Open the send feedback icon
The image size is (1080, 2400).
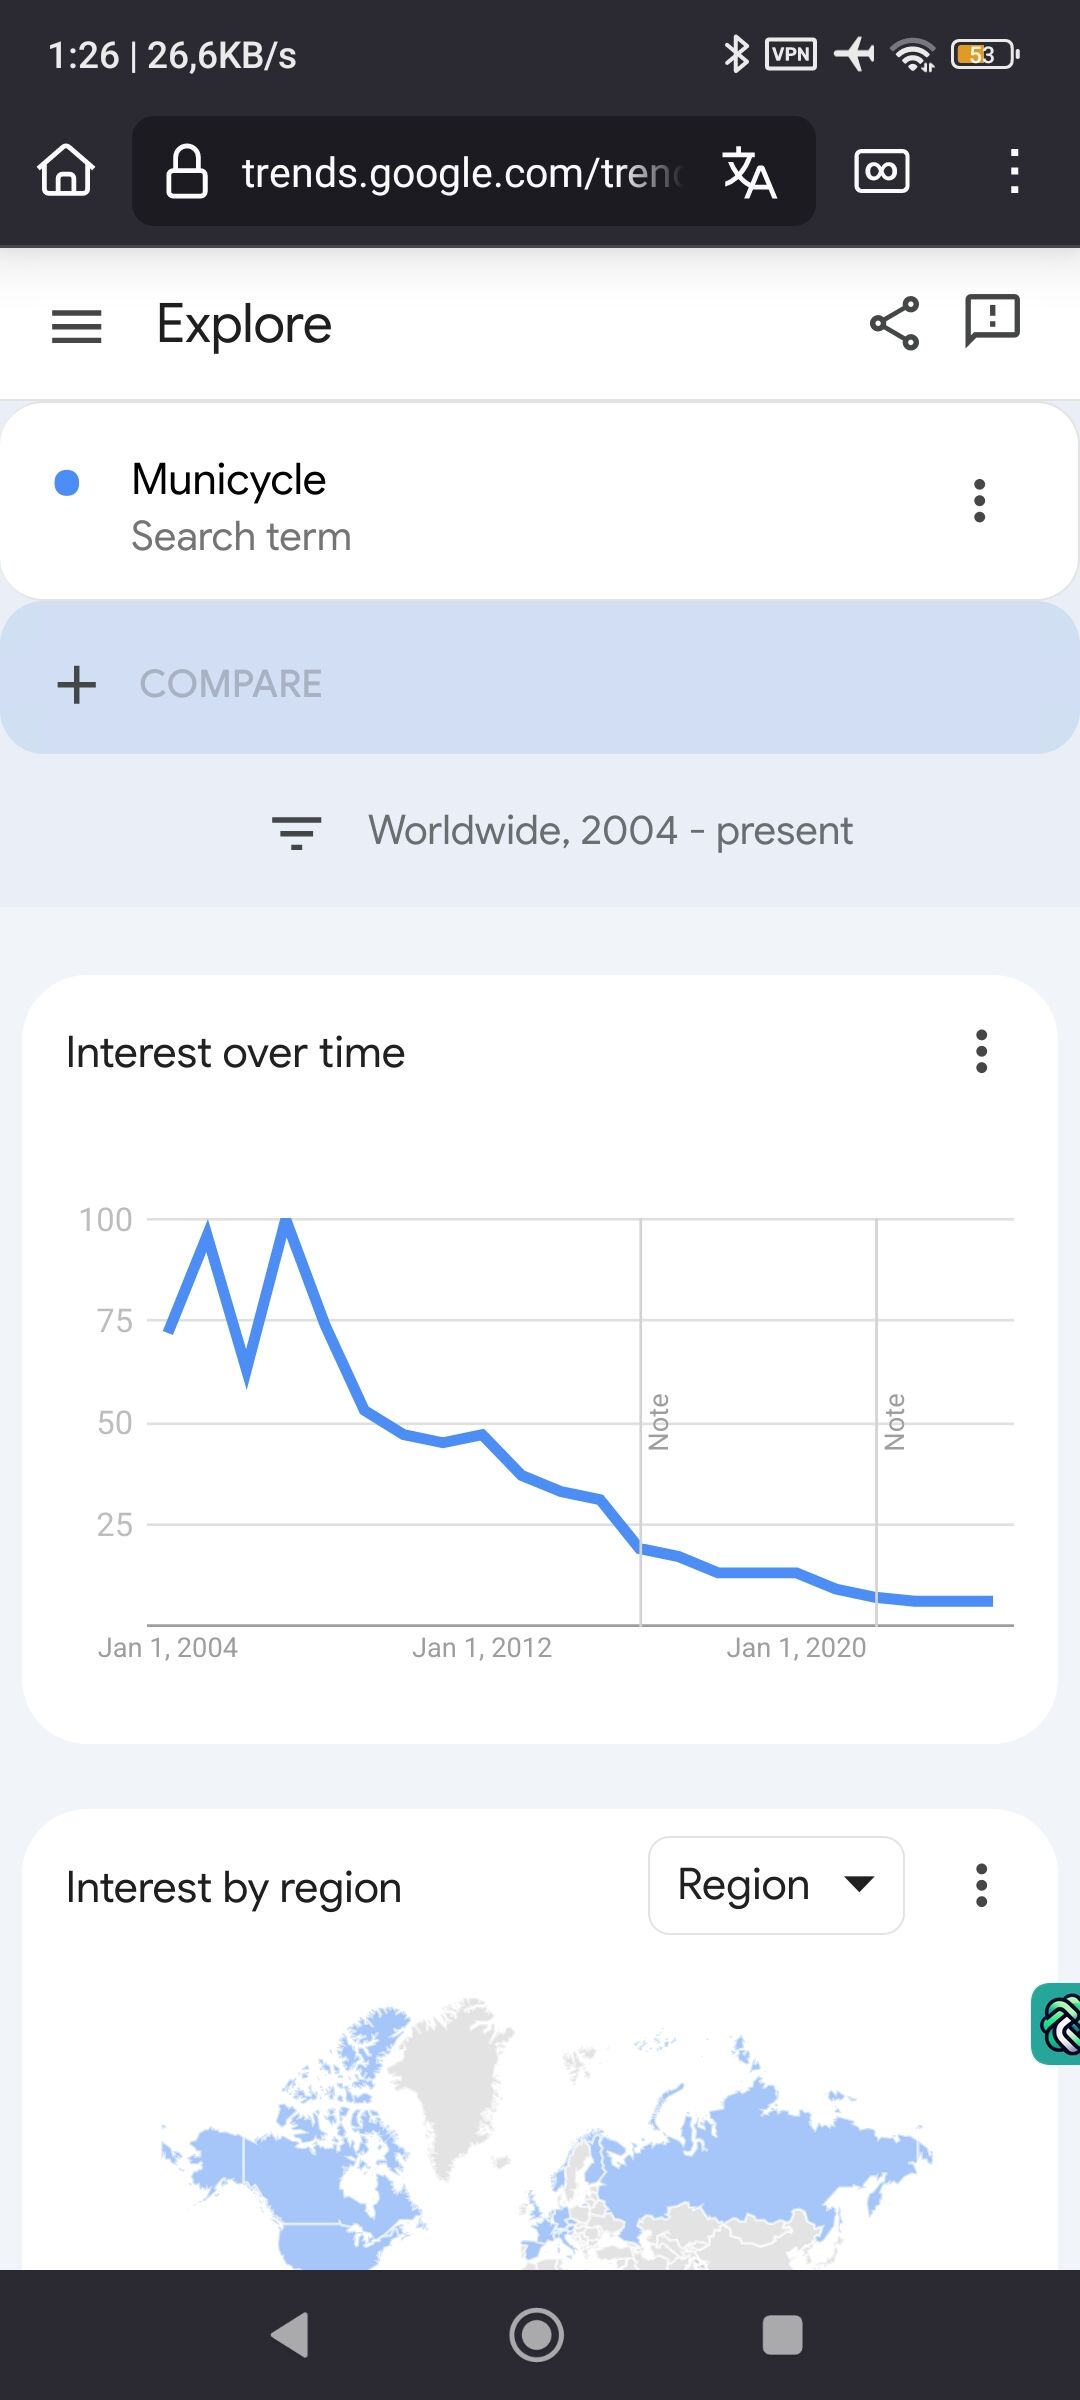click(991, 321)
